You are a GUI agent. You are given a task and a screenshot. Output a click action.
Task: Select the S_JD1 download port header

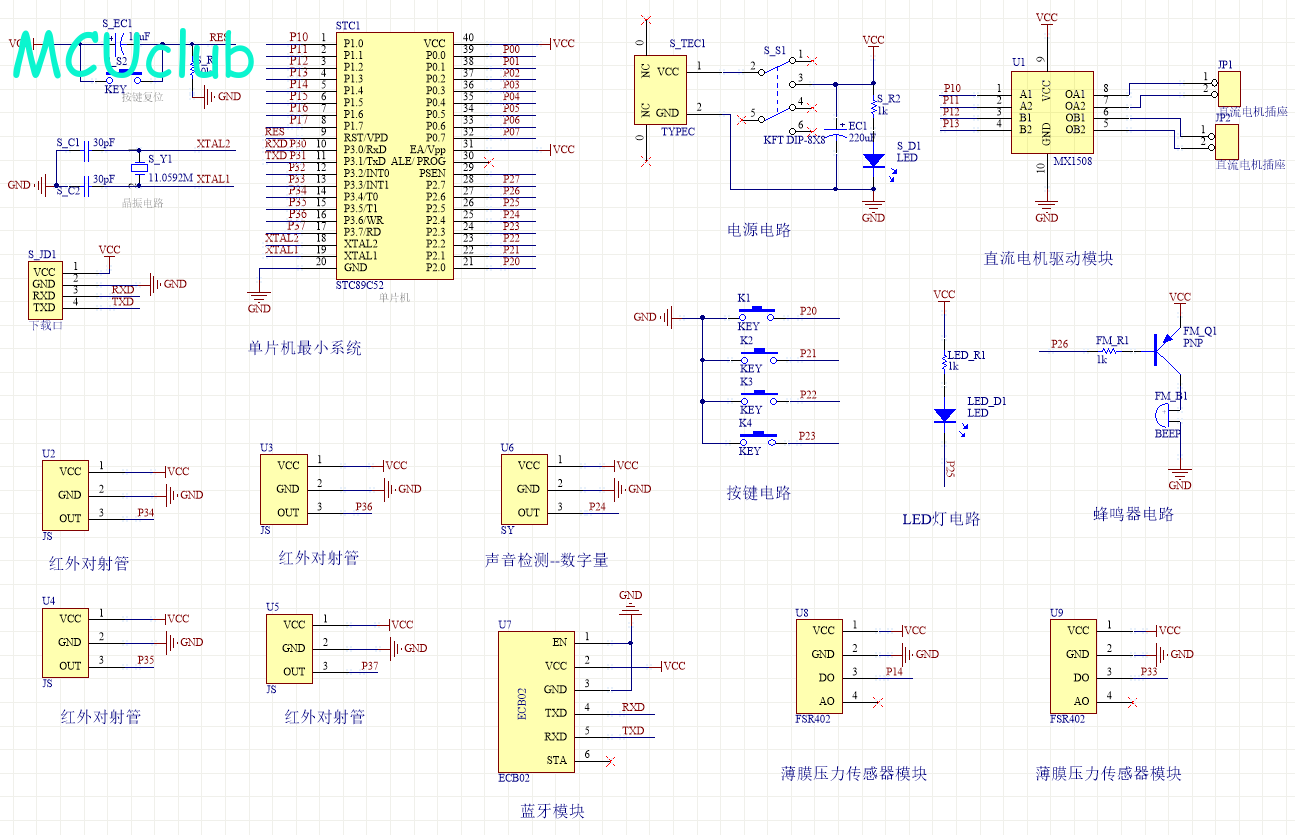tap(44, 289)
